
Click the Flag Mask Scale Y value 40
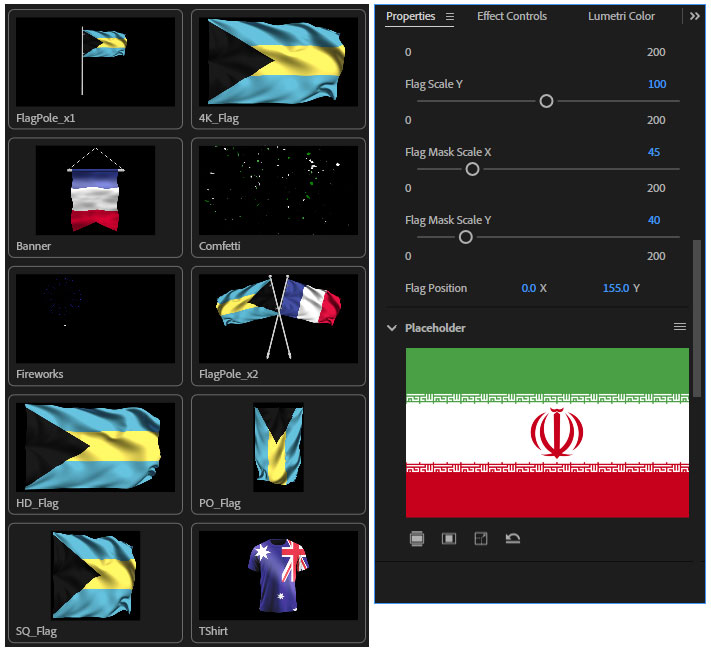tap(654, 220)
